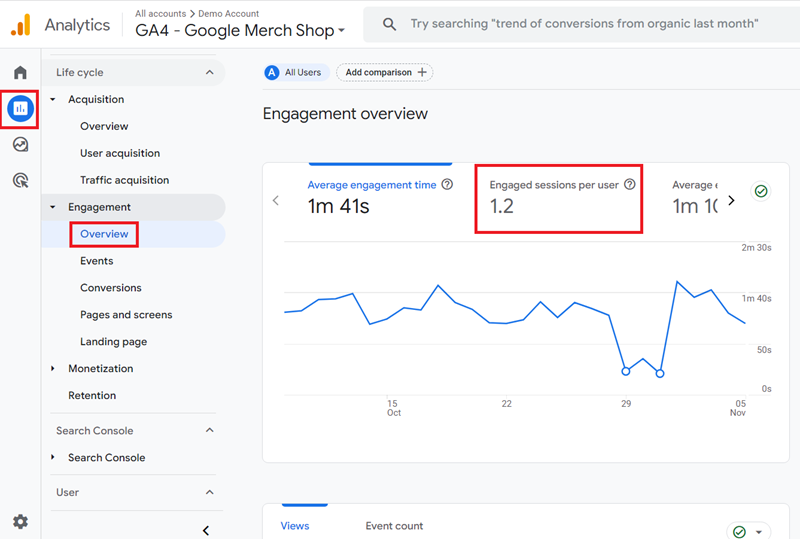This screenshot has height=539, width=800.
Task: Collapse the Search Console section header
Action: [x=209, y=430]
